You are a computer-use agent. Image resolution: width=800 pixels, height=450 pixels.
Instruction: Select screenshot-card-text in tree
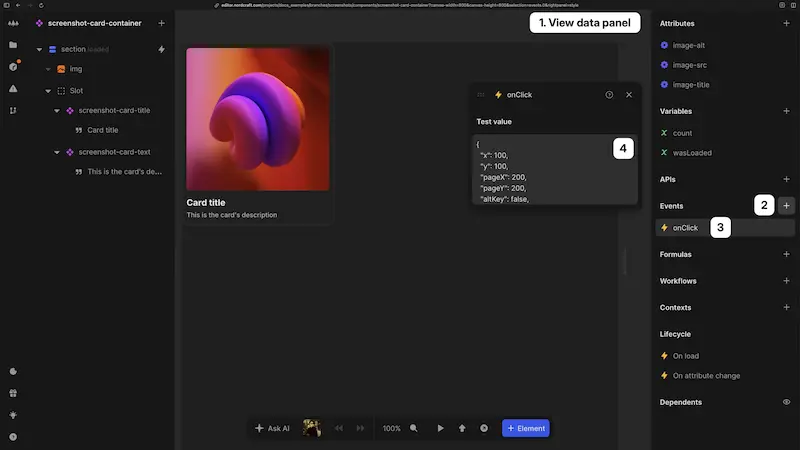[114, 152]
